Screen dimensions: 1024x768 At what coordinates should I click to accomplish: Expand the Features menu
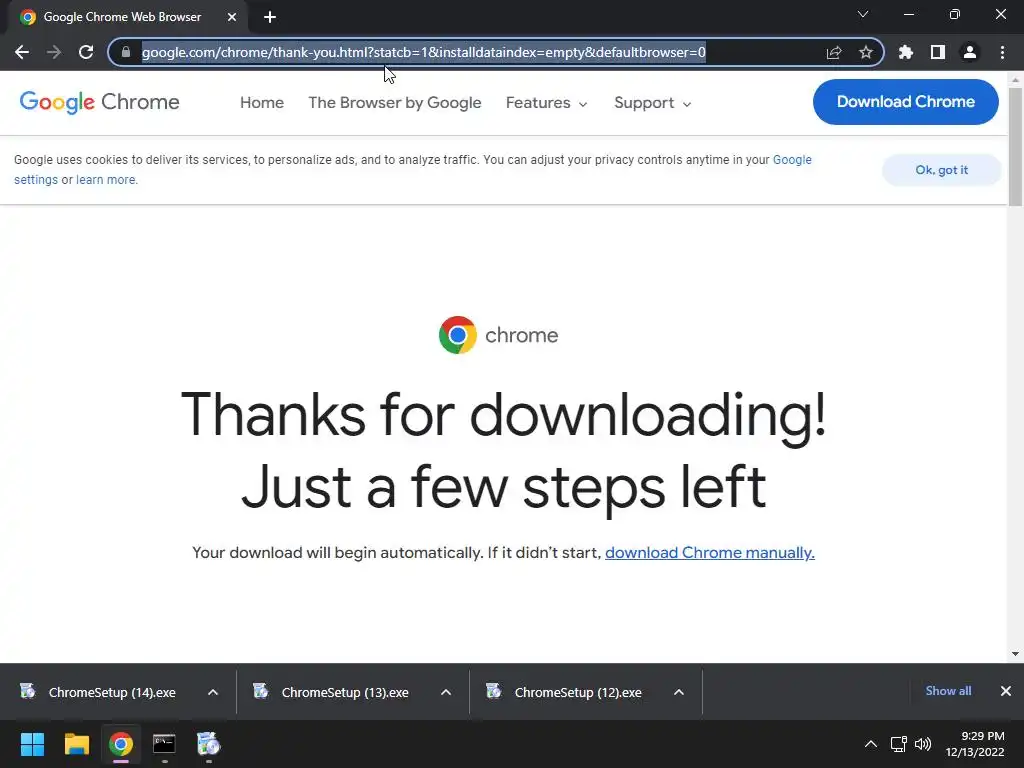click(x=547, y=103)
